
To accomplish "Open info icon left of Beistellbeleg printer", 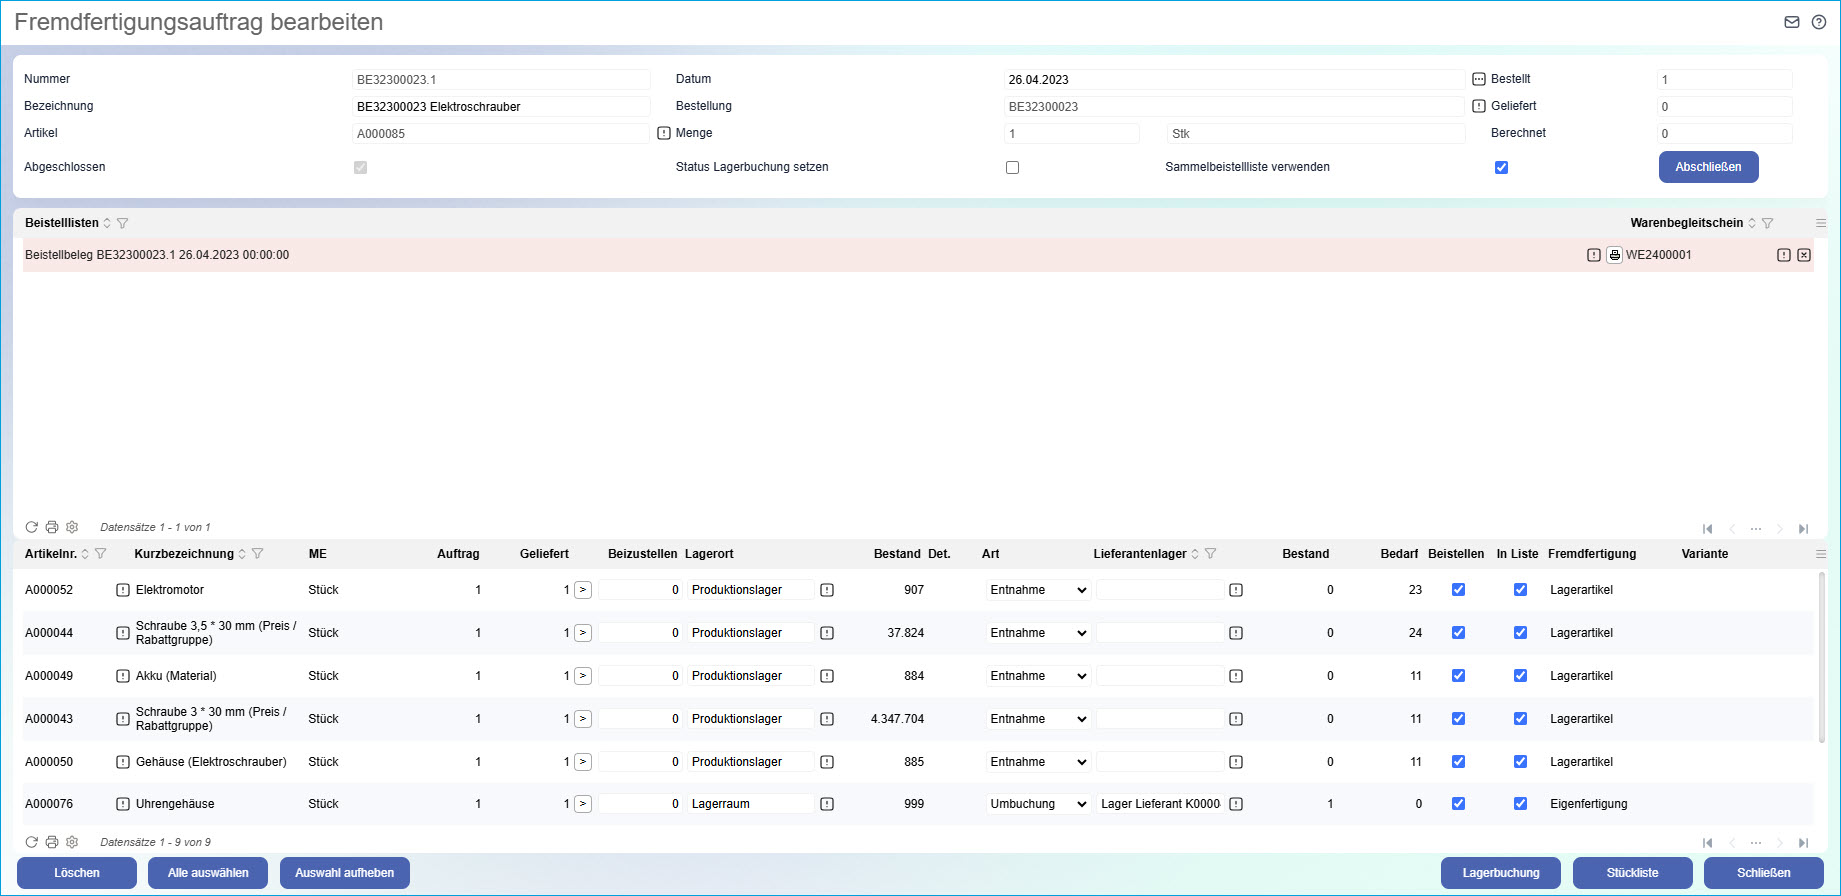I will click(x=1594, y=255).
